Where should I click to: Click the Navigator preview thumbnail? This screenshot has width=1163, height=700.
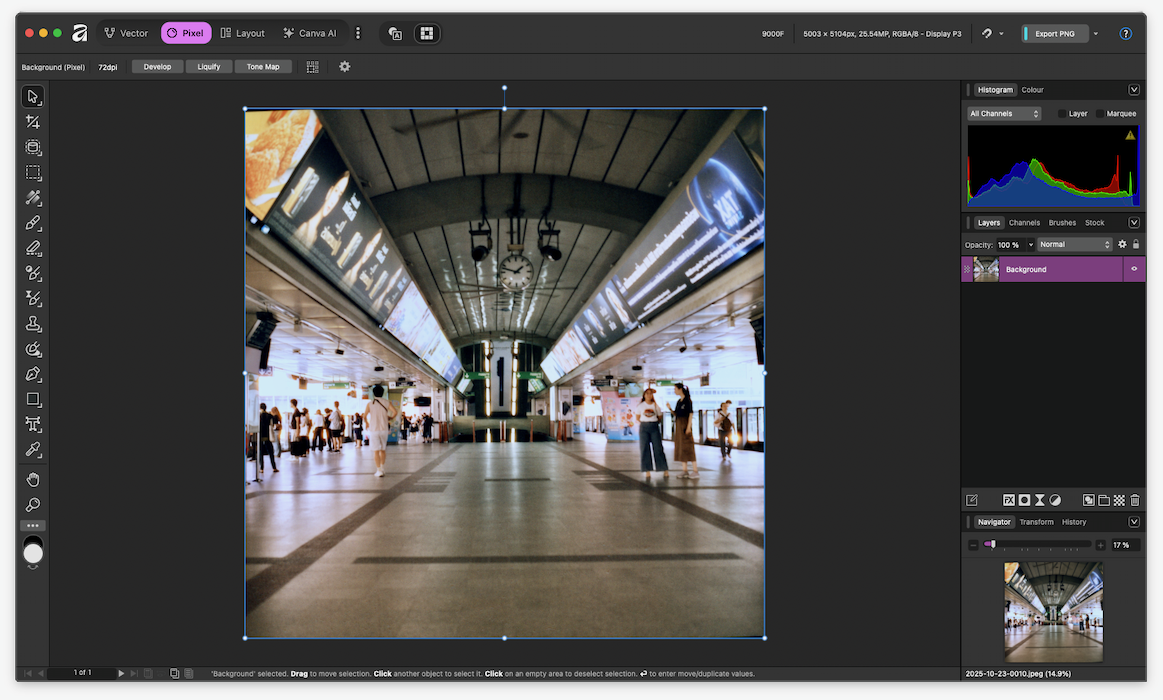coord(1053,611)
